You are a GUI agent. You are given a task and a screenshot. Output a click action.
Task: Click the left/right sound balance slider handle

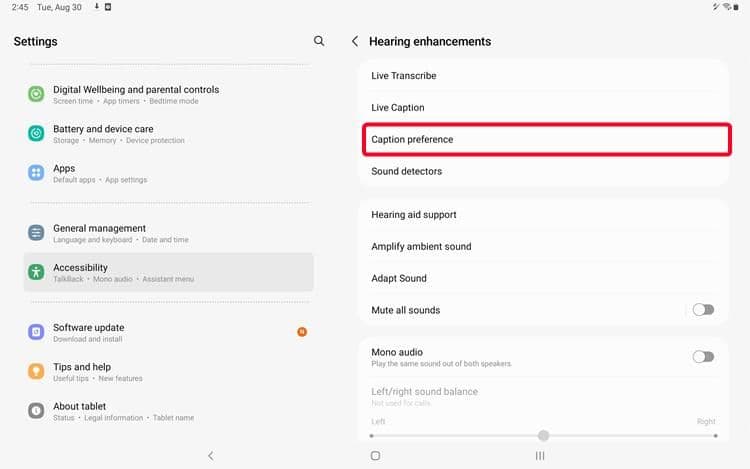click(543, 435)
